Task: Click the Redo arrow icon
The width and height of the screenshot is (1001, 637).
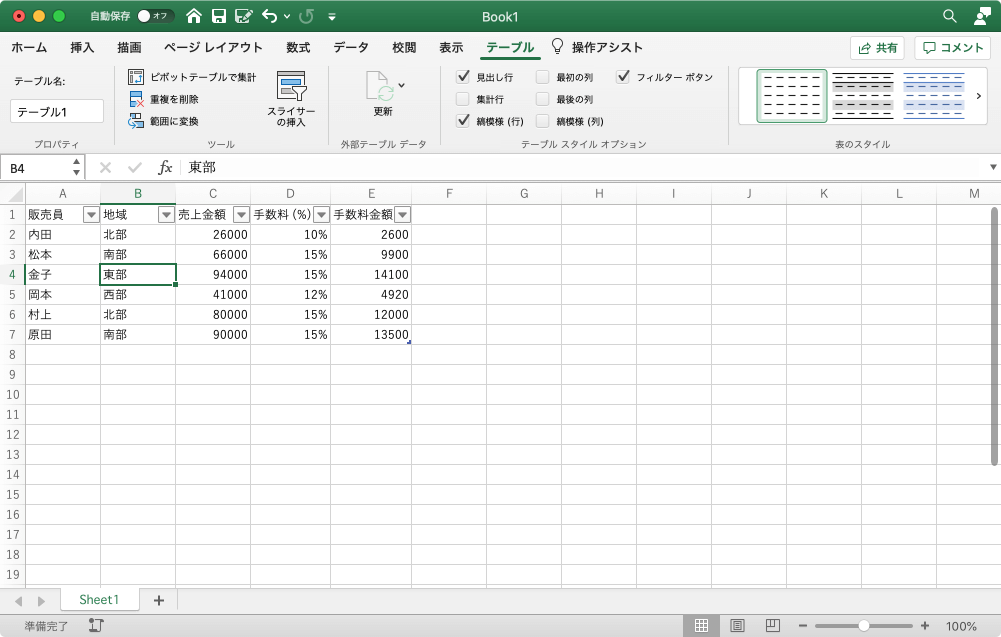Action: [307, 16]
